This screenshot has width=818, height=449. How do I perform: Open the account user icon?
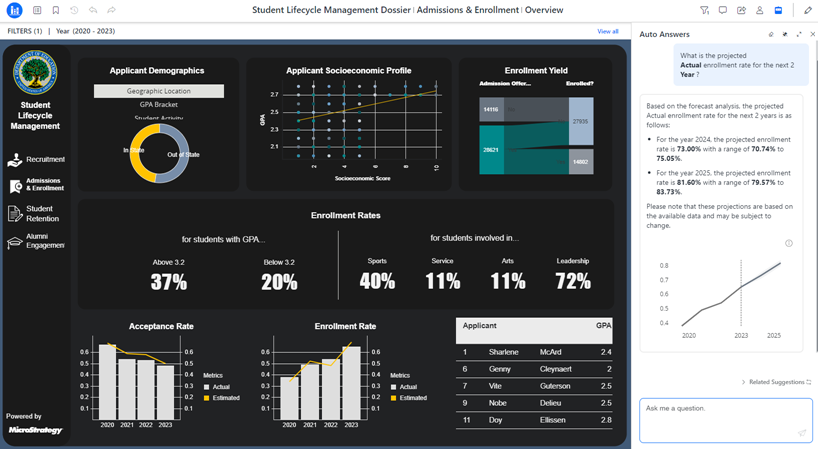point(760,10)
